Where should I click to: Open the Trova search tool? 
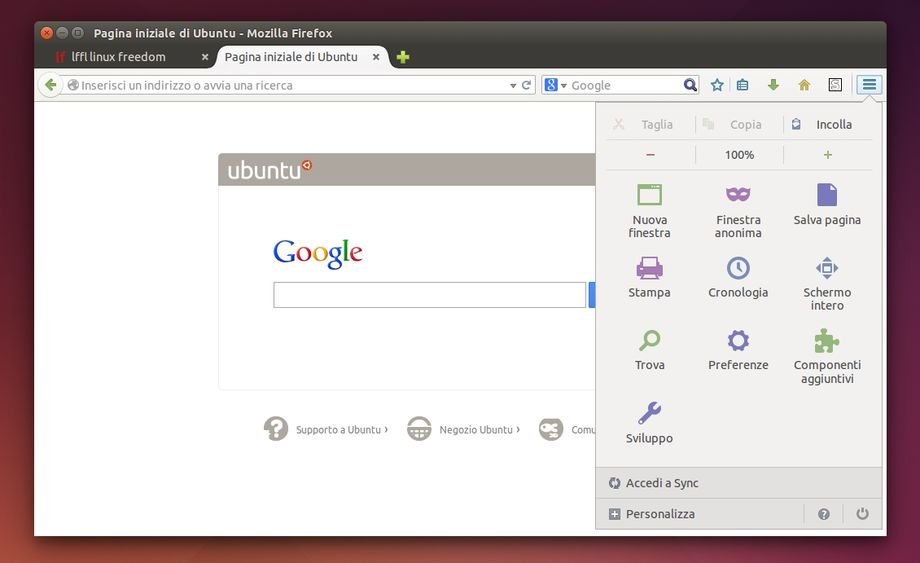649,350
